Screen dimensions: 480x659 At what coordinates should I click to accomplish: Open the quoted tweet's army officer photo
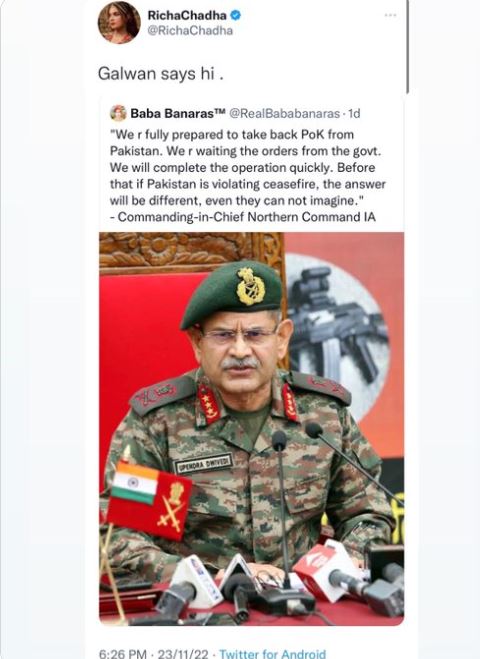click(x=251, y=429)
